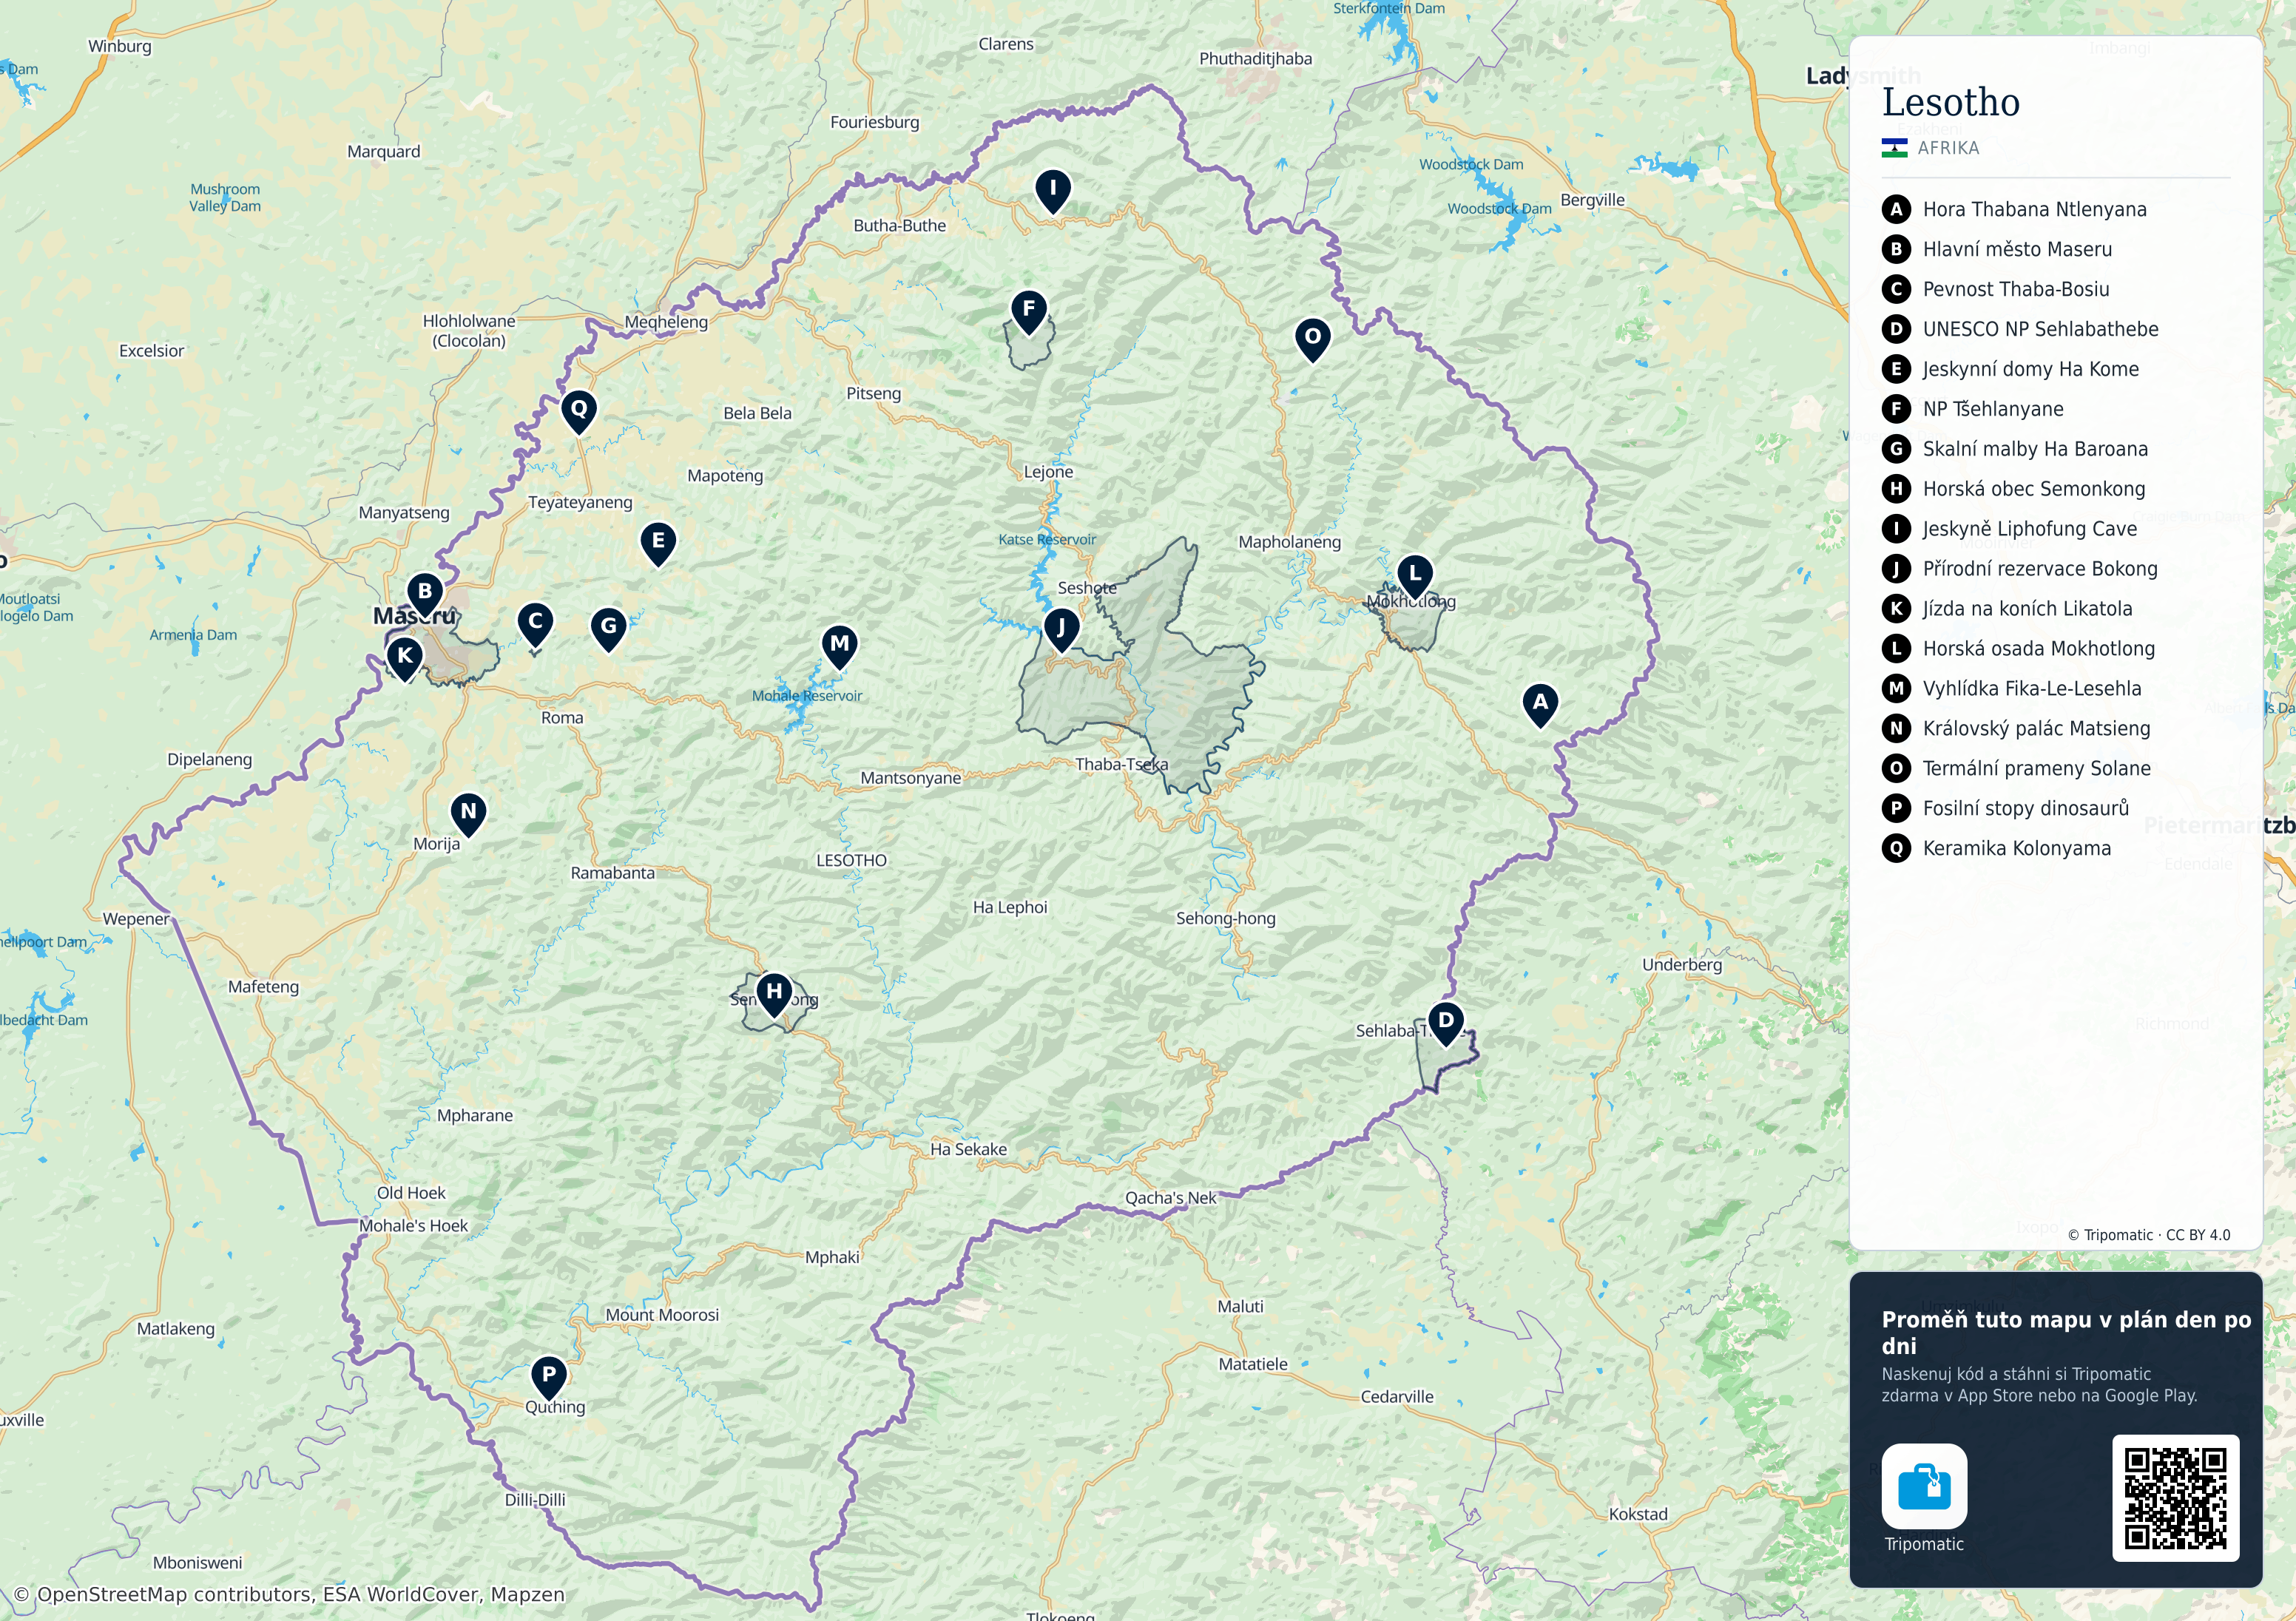Image resolution: width=2296 pixels, height=1621 pixels.
Task: Click legend entry Termální prameny Solane
Action: pos(2016,769)
